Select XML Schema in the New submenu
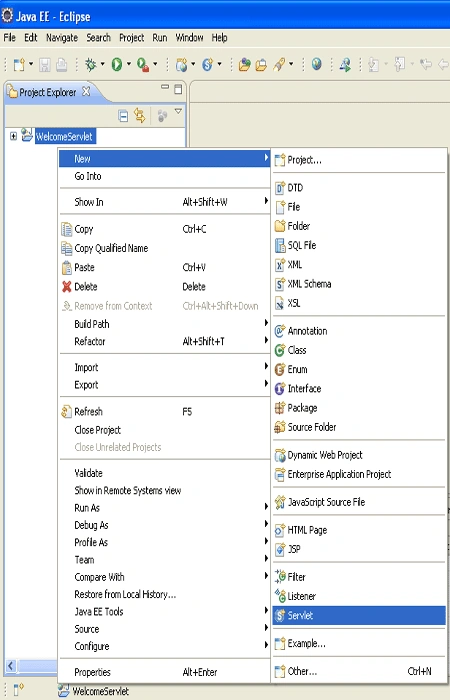This screenshot has width=450, height=700. [x=358, y=284]
